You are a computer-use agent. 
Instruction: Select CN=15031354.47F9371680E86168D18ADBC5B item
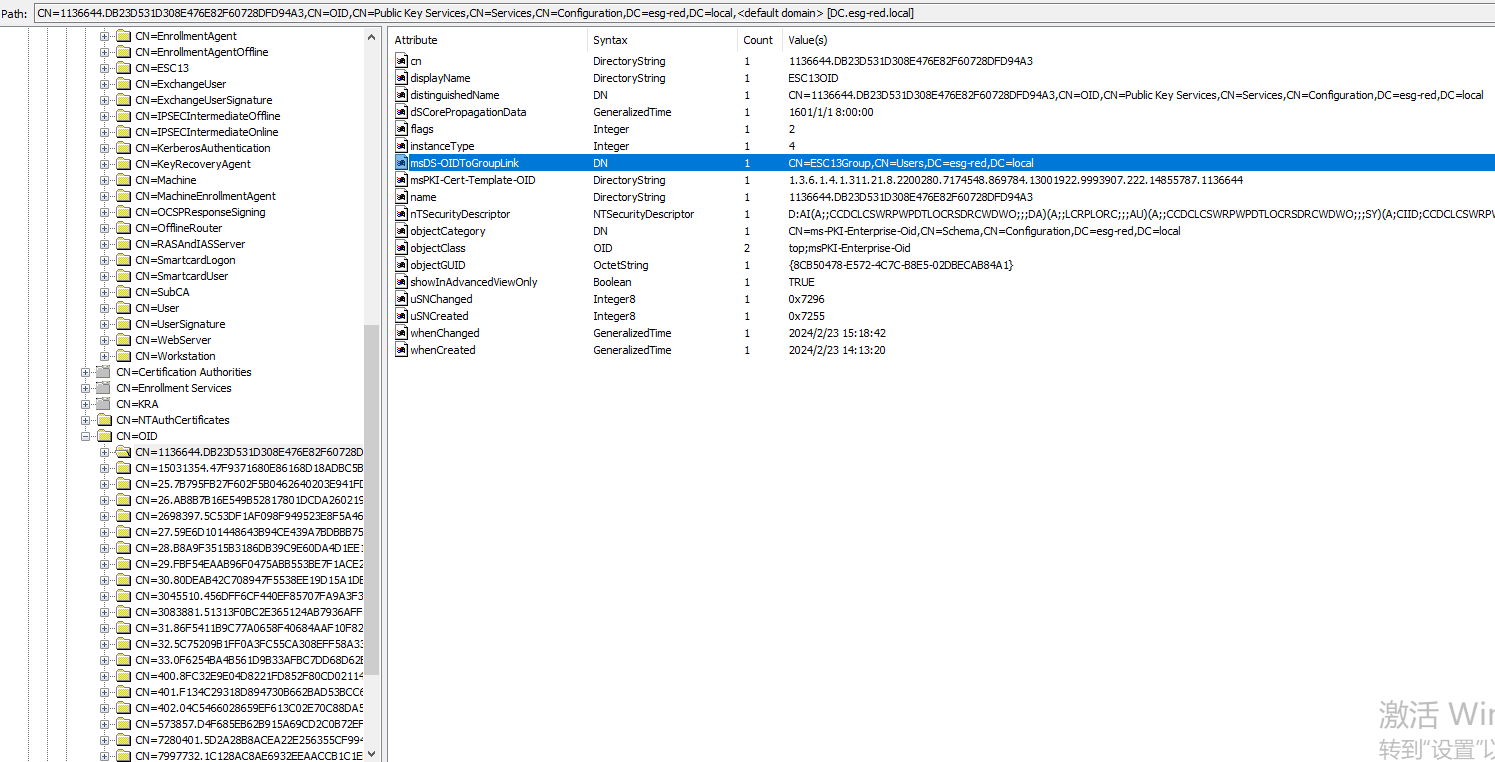pos(249,468)
